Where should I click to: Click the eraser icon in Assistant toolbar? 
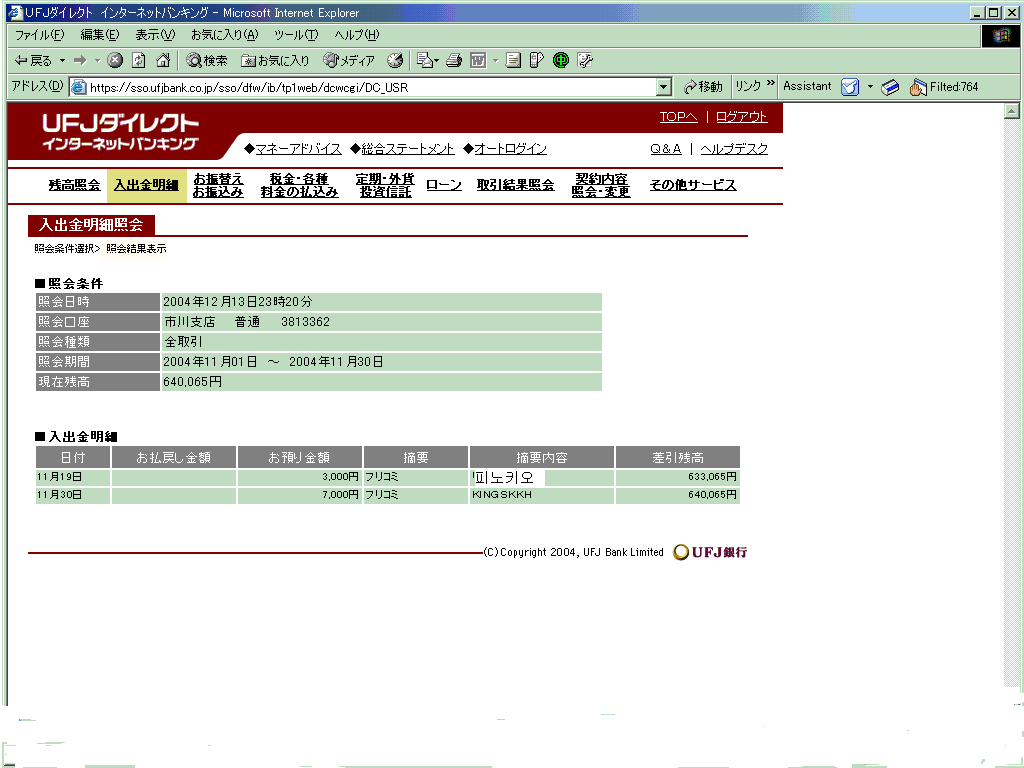tap(890, 87)
